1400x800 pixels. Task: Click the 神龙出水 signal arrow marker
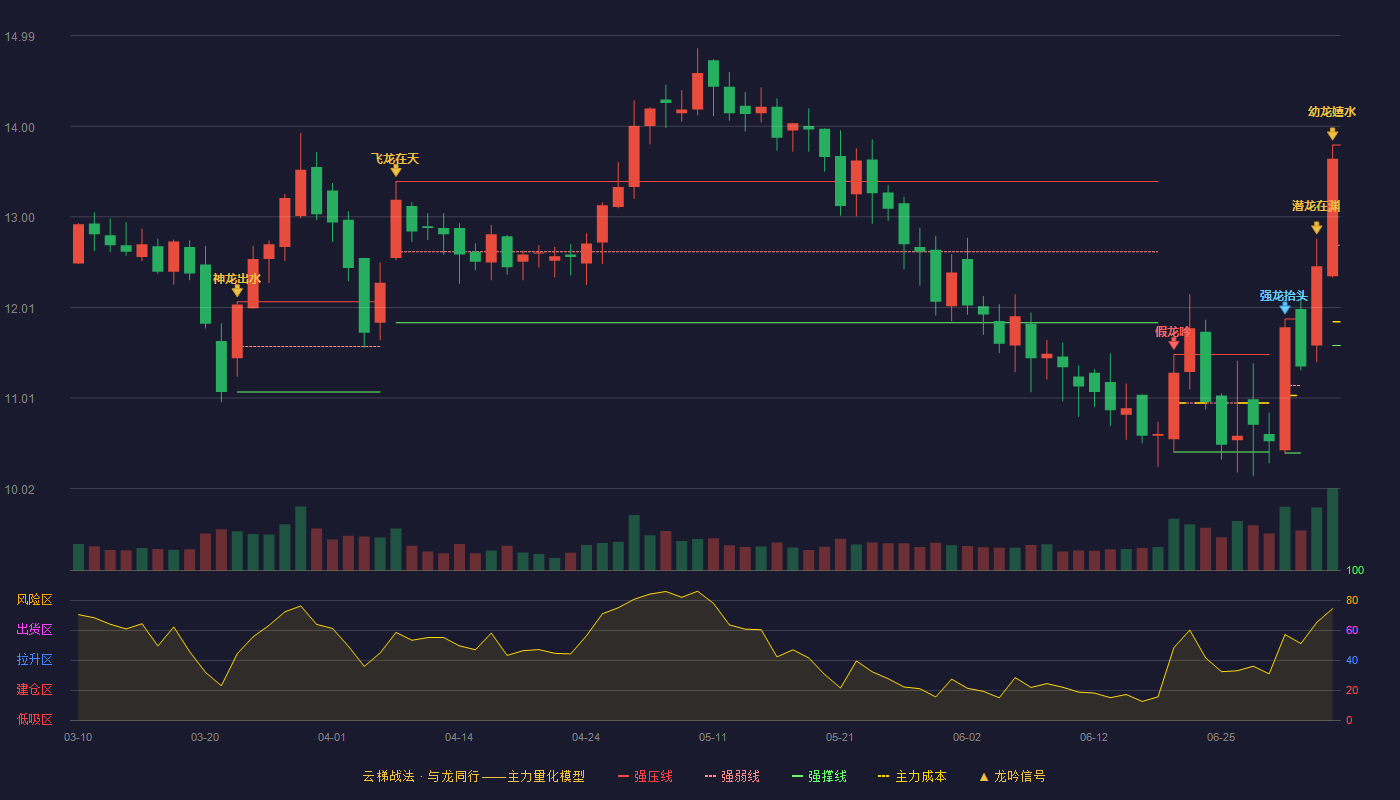237,291
